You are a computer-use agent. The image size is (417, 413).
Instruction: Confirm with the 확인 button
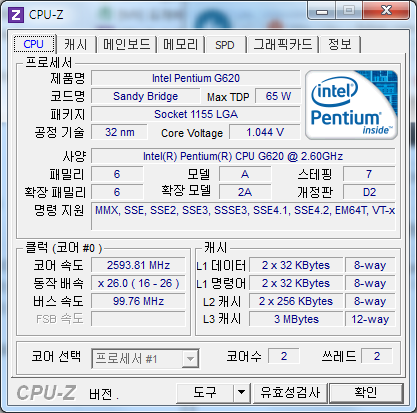click(x=366, y=392)
